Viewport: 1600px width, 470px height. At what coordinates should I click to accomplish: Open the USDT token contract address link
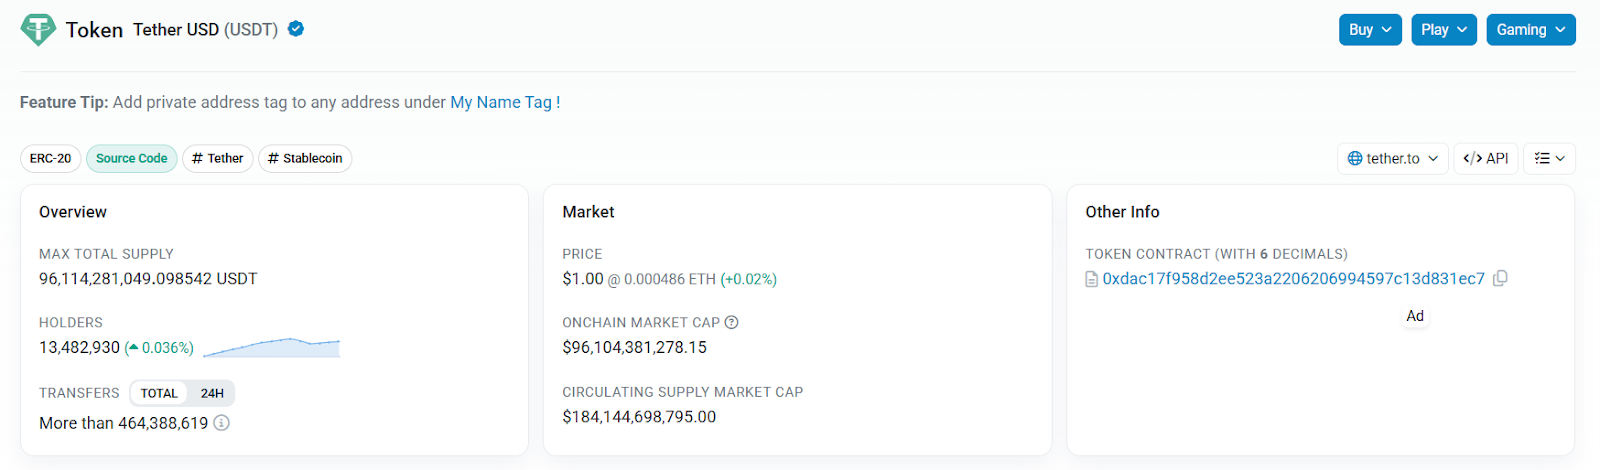pyautogui.click(x=1293, y=279)
